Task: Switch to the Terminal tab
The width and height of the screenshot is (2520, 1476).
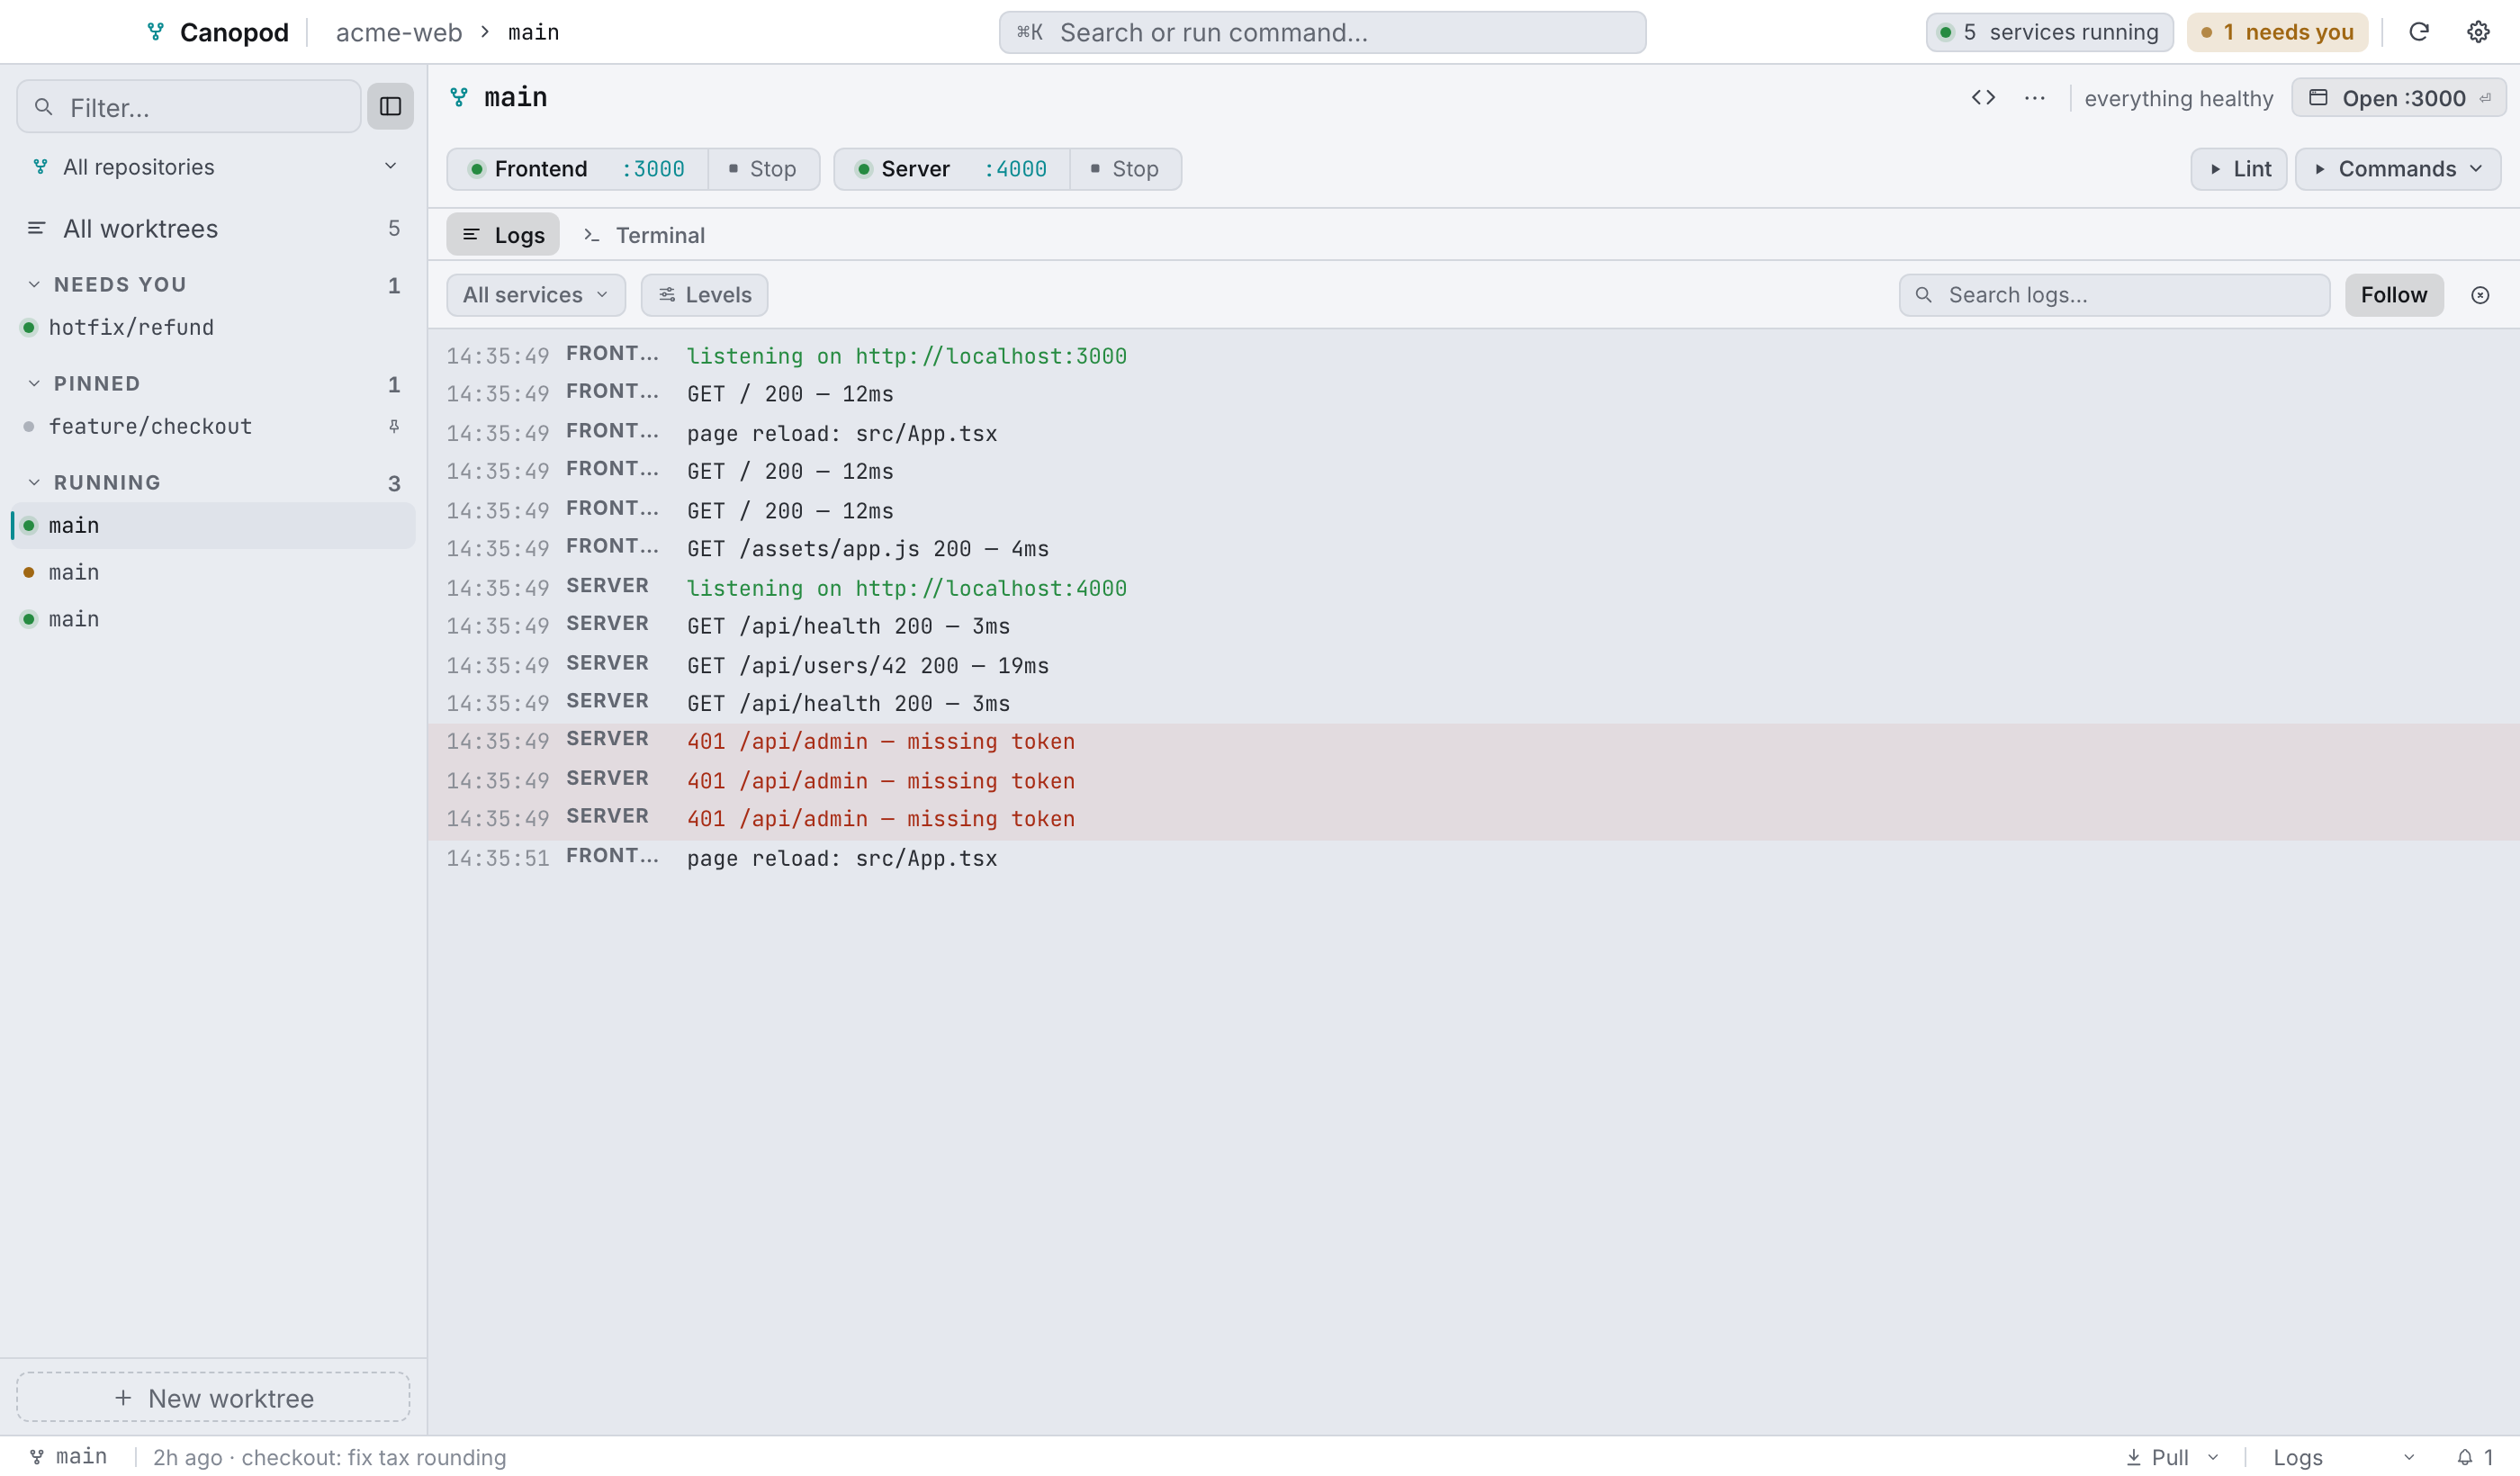Action: click(x=644, y=235)
